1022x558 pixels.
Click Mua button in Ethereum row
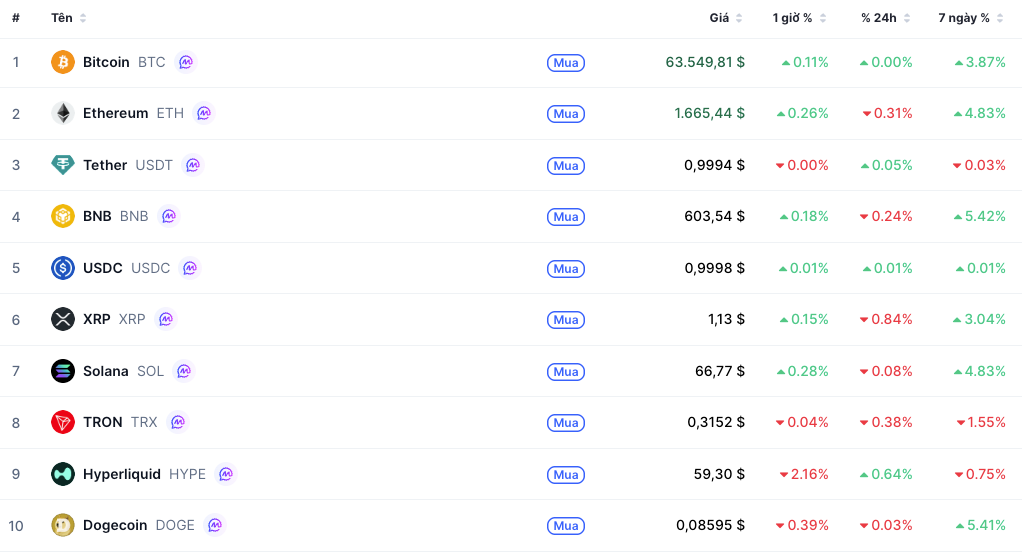(x=566, y=114)
